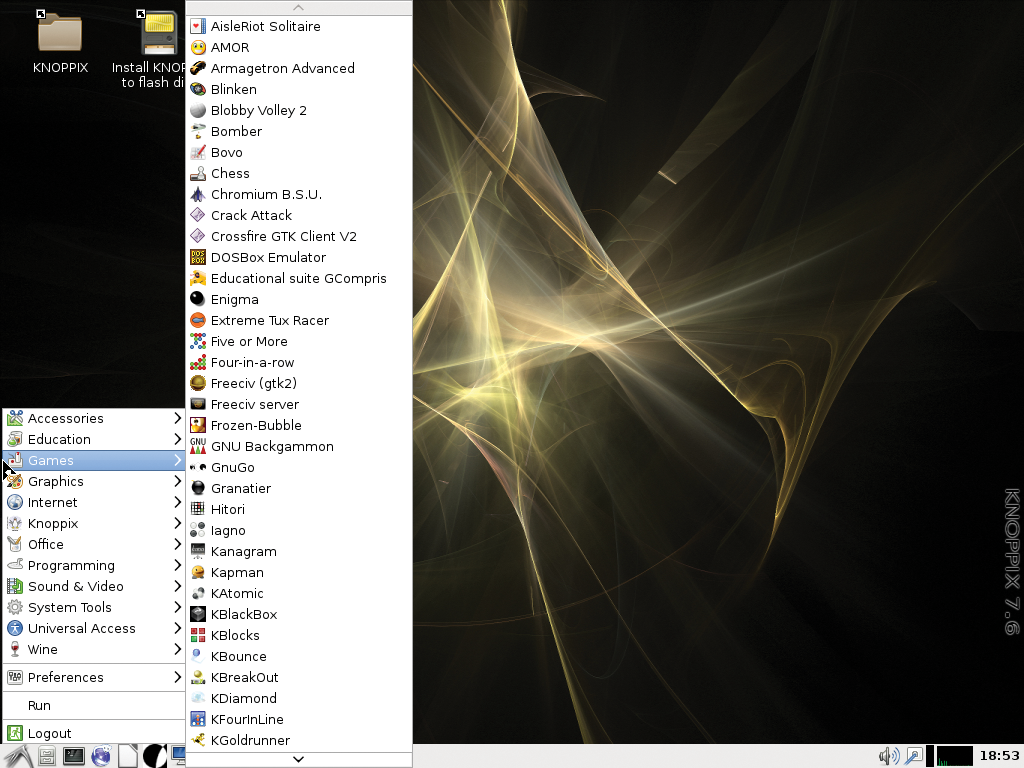Open Freeciv (gtk2) via its icon
Image resolution: width=1024 pixels, height=768 pixels.
[198, 383]
